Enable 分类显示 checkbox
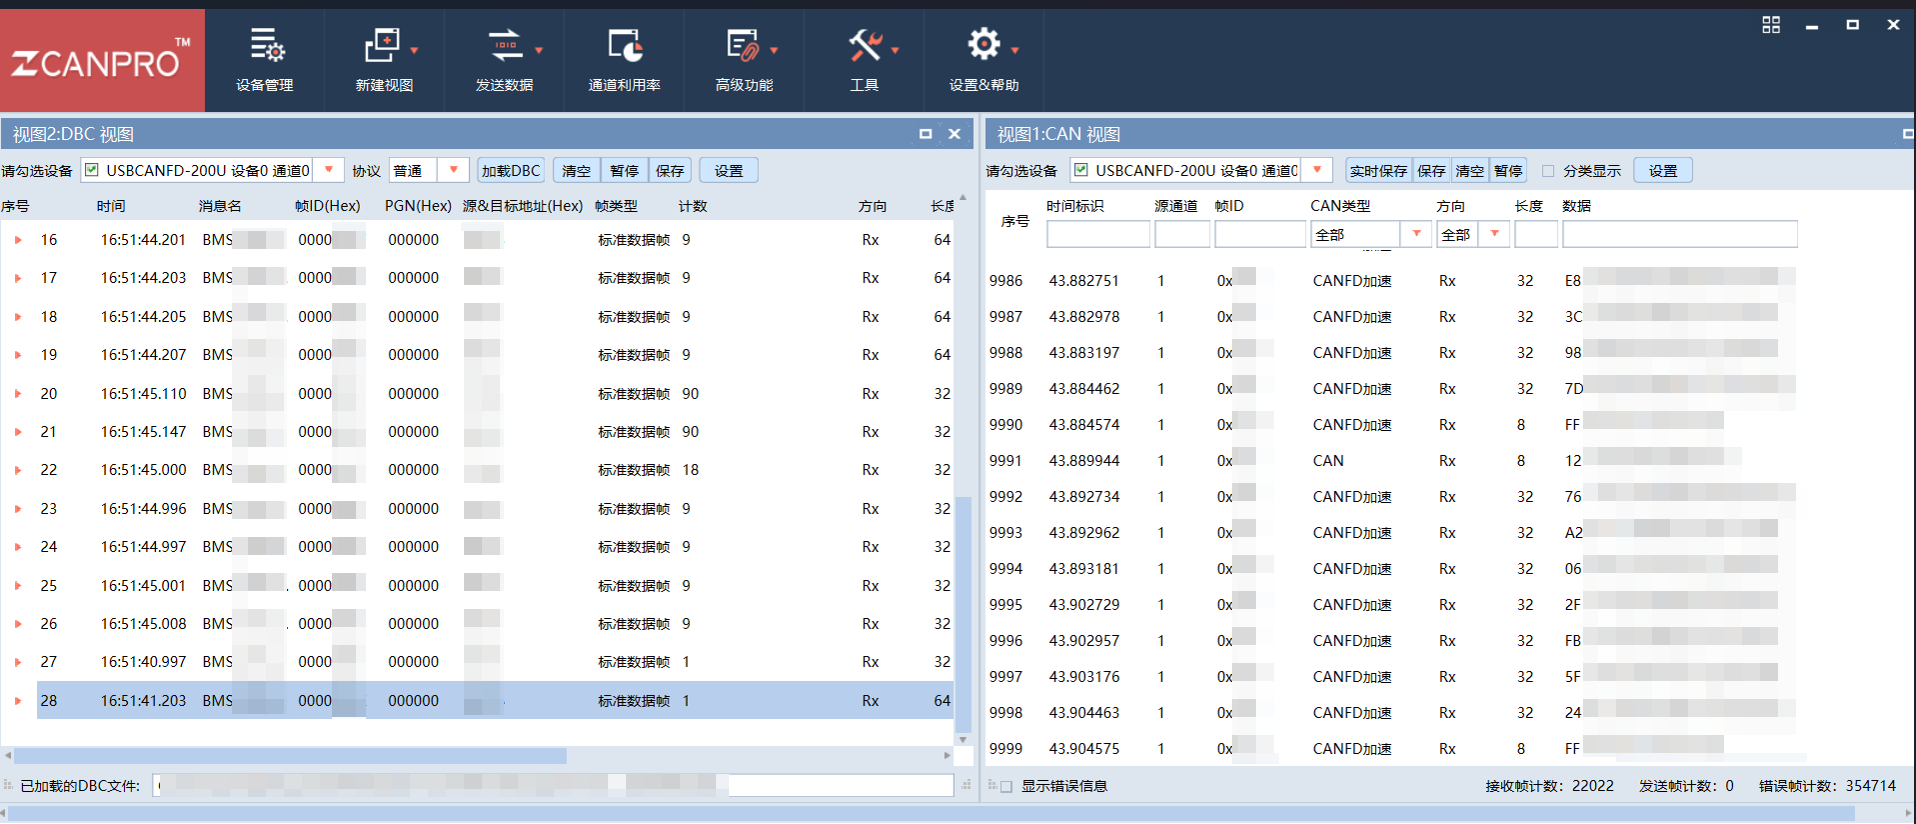This screenshot has width=1916, height=824. 1548,171
